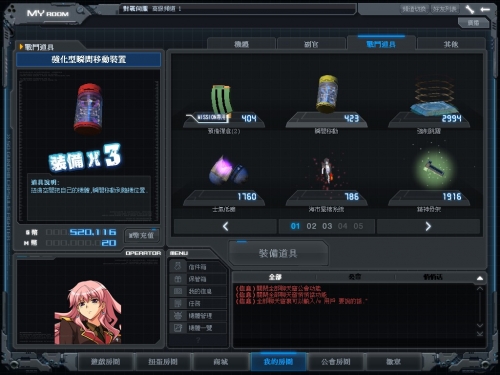This screenshot has height=375, width=500.
Task: Open the 商城 shop from bottom bar
Action: (x=220, y=362)
